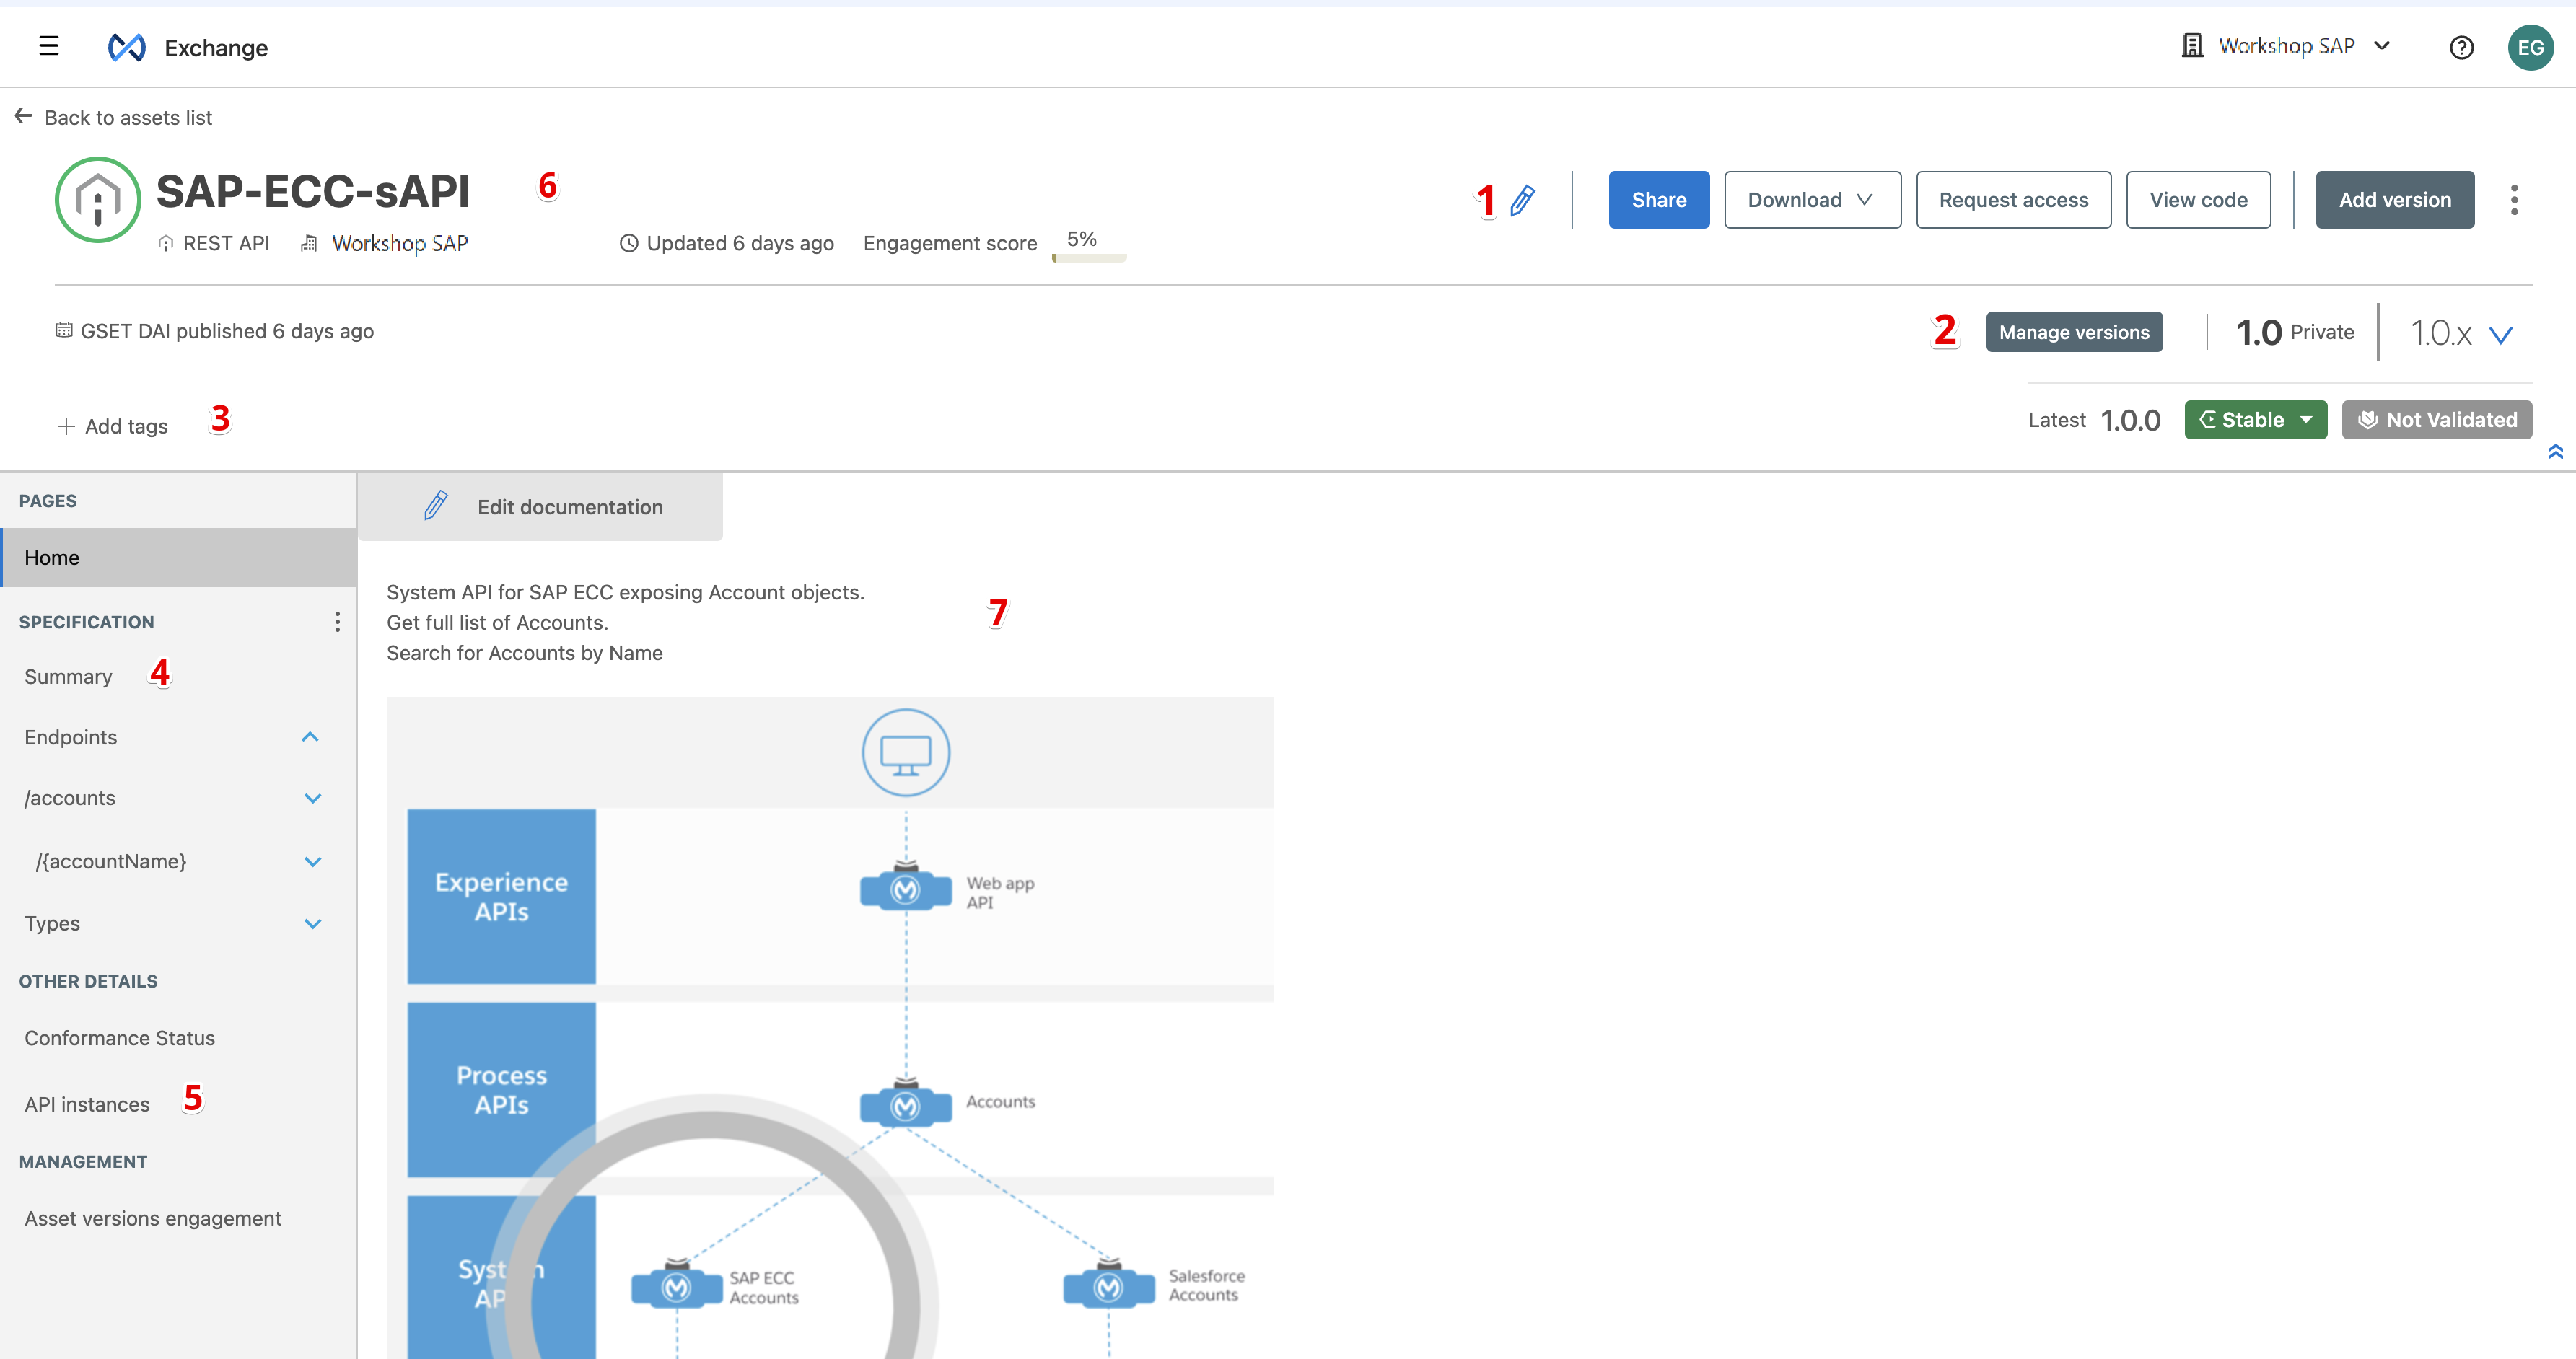Select the Home page

[x=179, y=557]
